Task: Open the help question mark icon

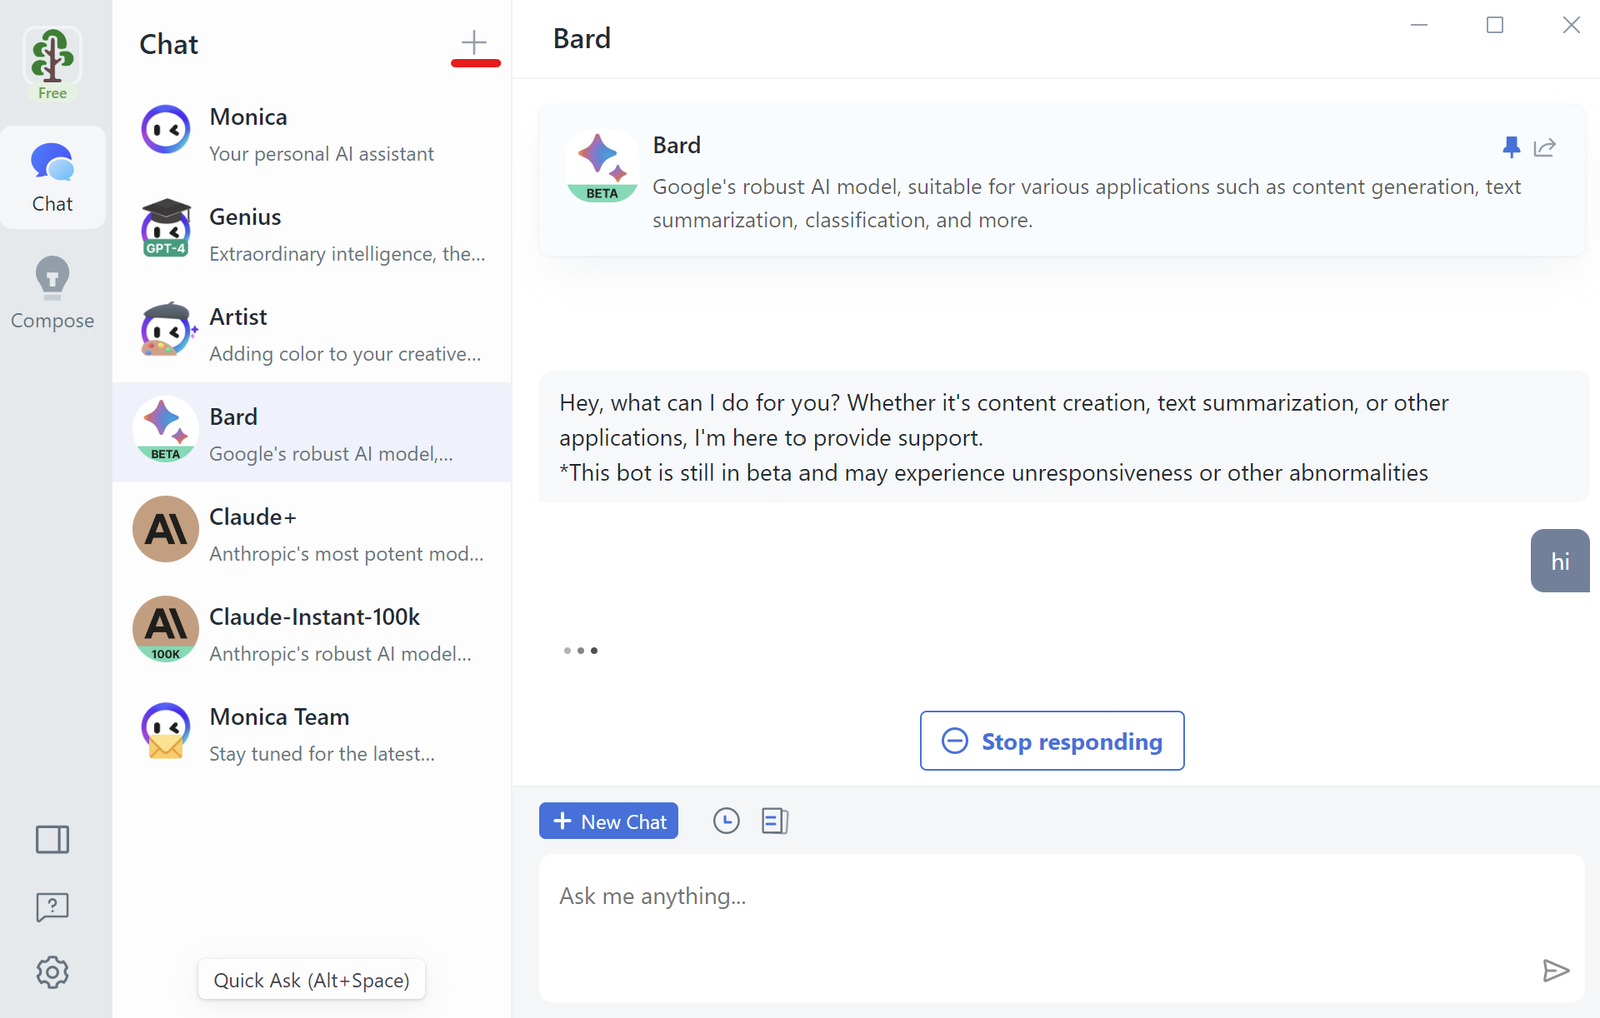Action: (x=52, y=907)
